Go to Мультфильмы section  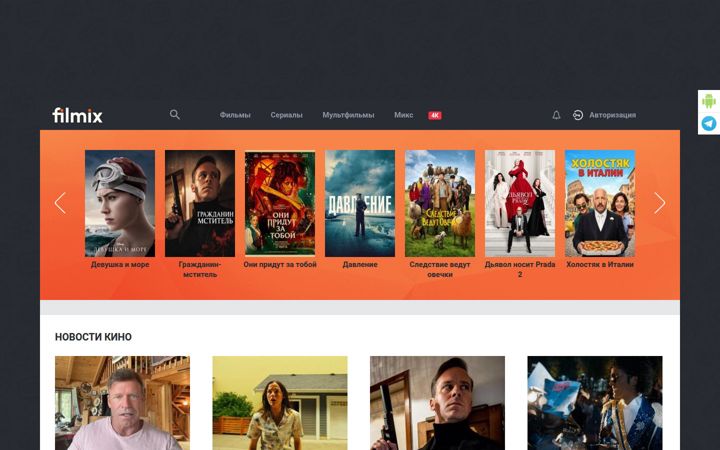click(x=348, y=115)
